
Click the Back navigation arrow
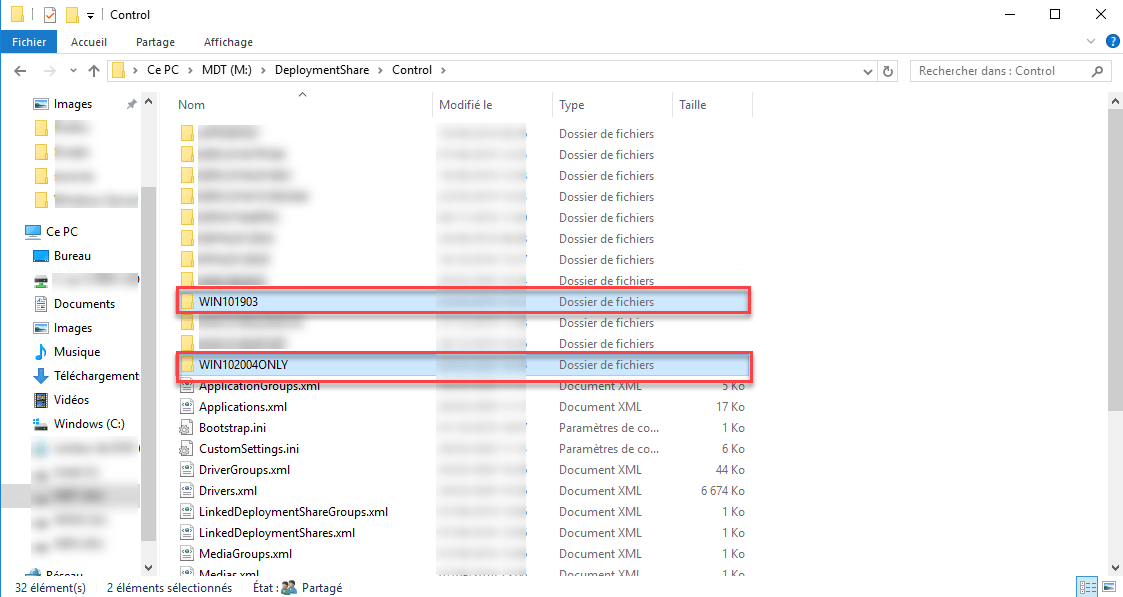[20, 70]
